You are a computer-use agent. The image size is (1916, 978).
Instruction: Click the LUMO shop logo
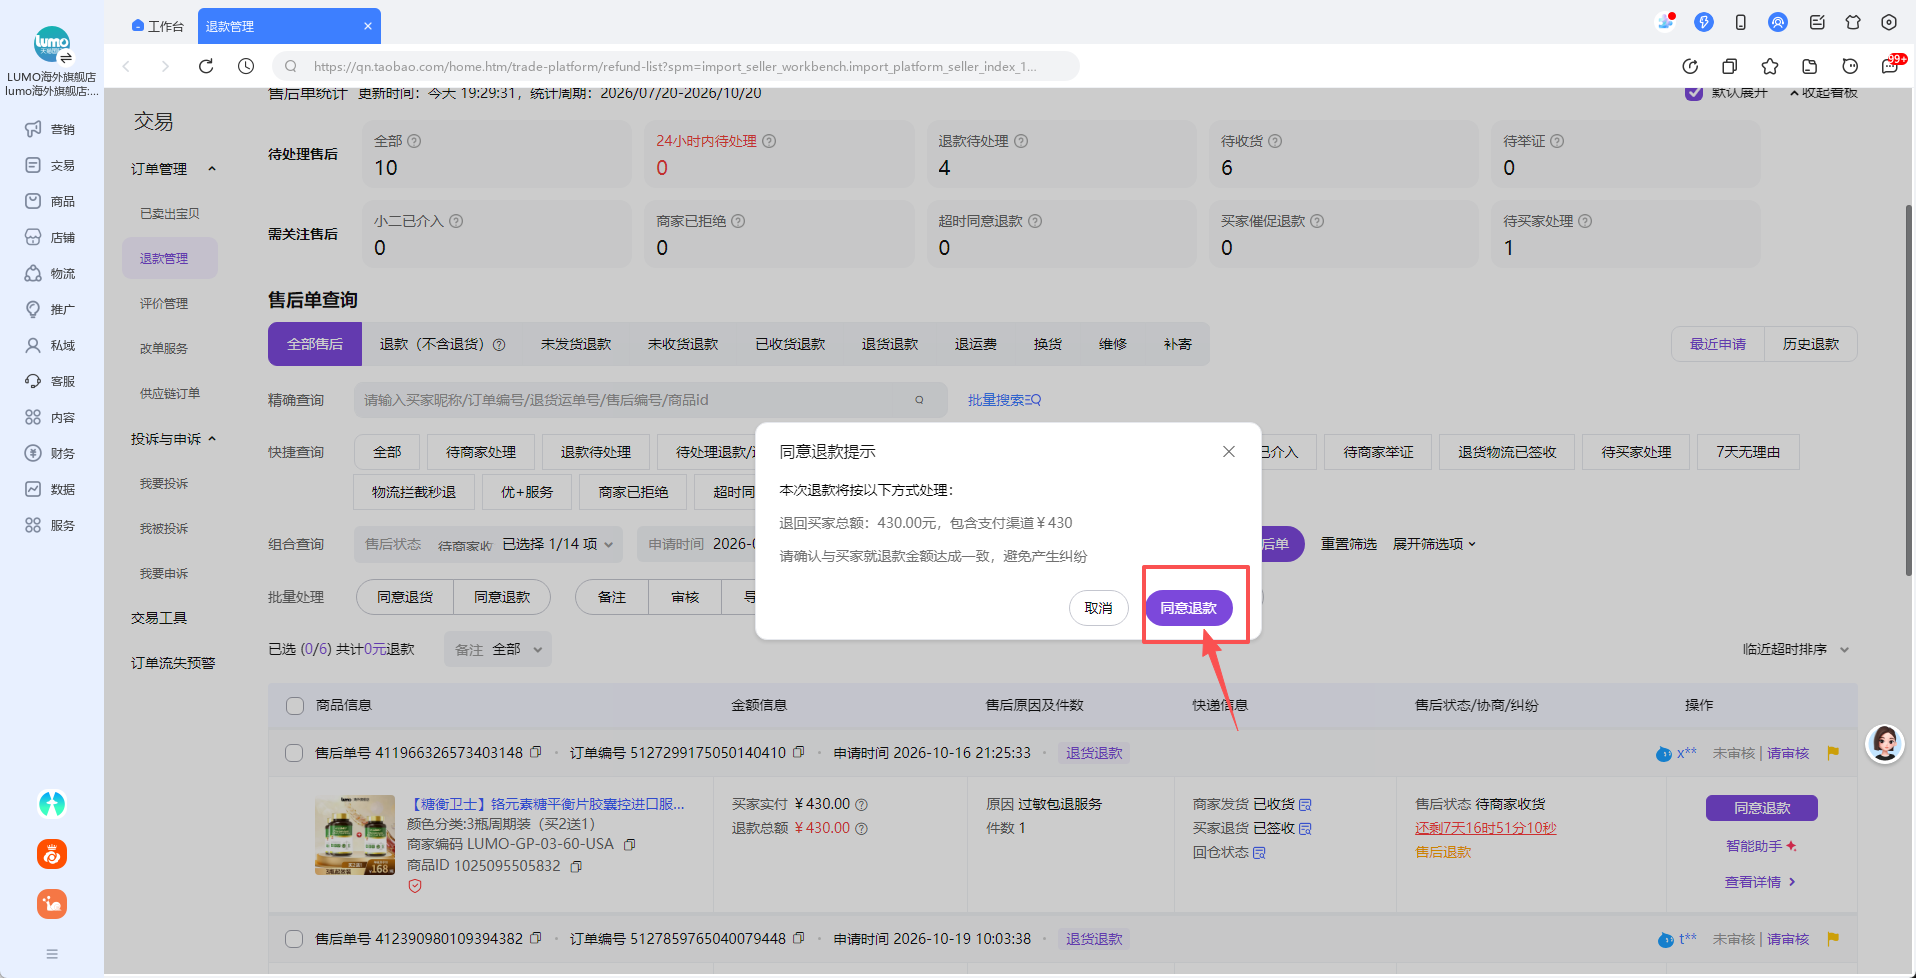click(x=52, y=43)
